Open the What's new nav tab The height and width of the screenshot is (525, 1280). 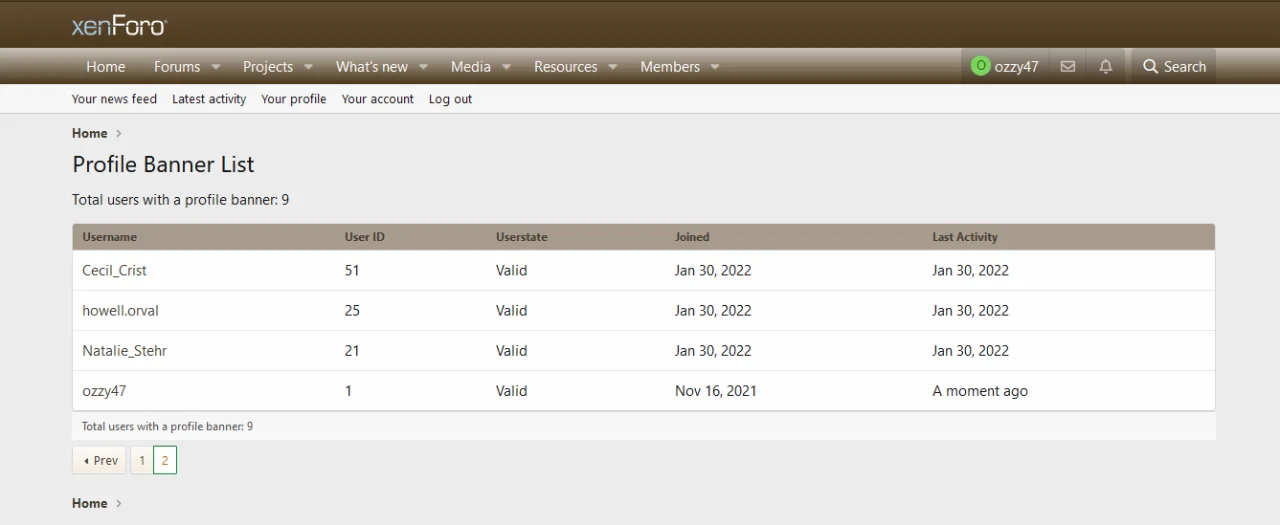pyautogui.click(x=372, y=67)
